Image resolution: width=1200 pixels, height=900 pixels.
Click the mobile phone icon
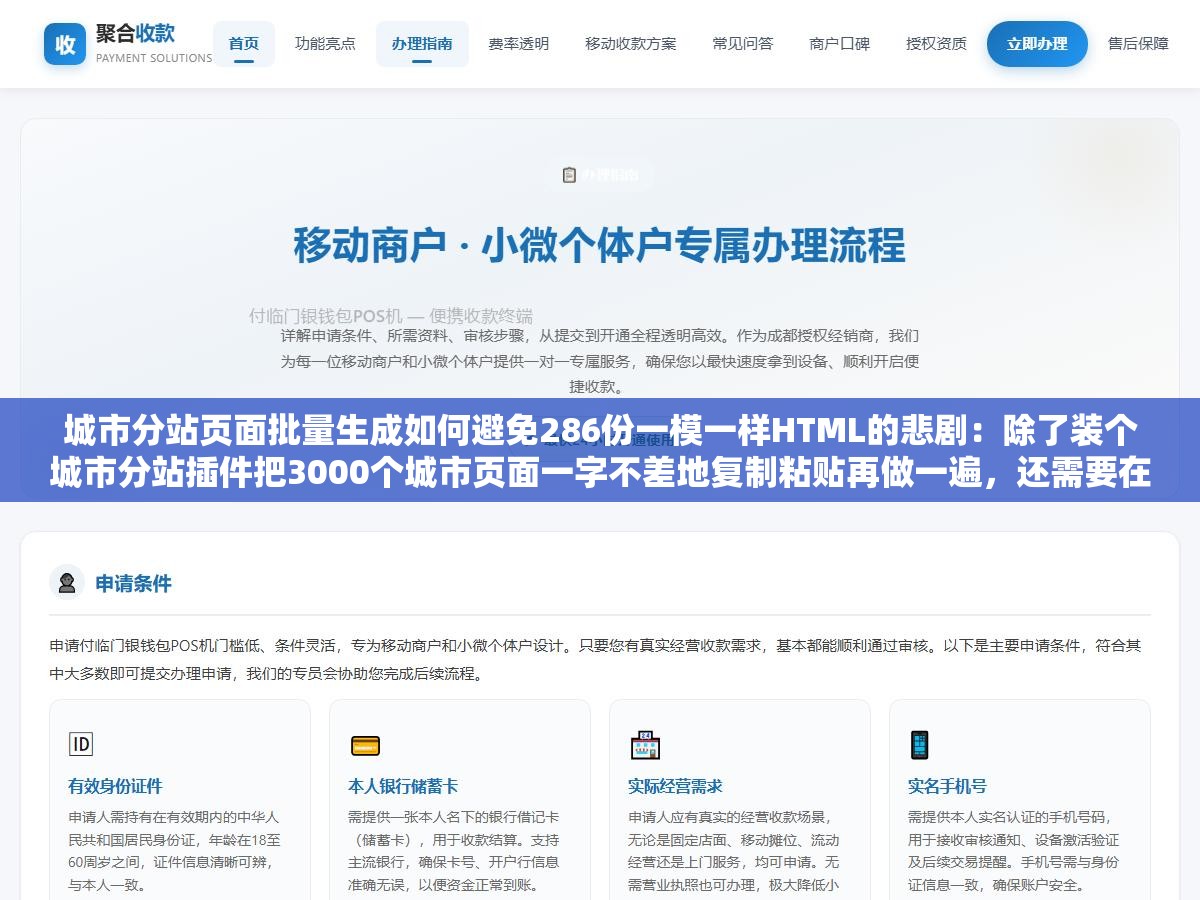920,745
